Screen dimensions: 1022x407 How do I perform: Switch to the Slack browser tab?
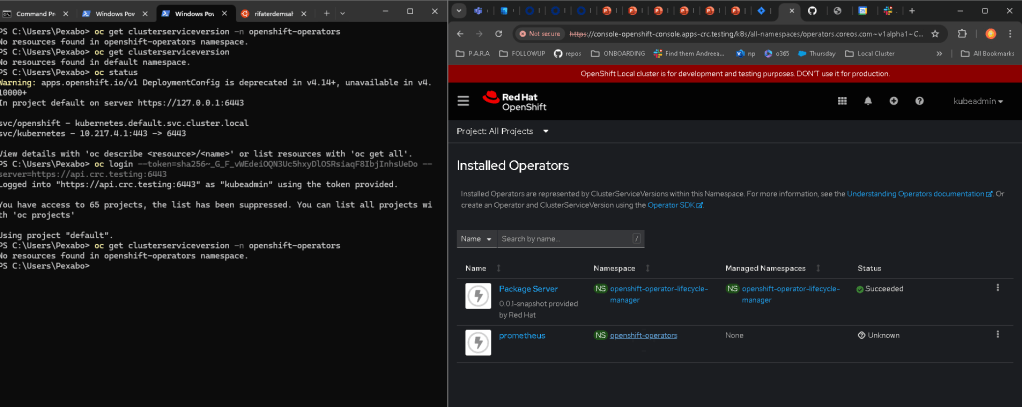pos(888,11)
